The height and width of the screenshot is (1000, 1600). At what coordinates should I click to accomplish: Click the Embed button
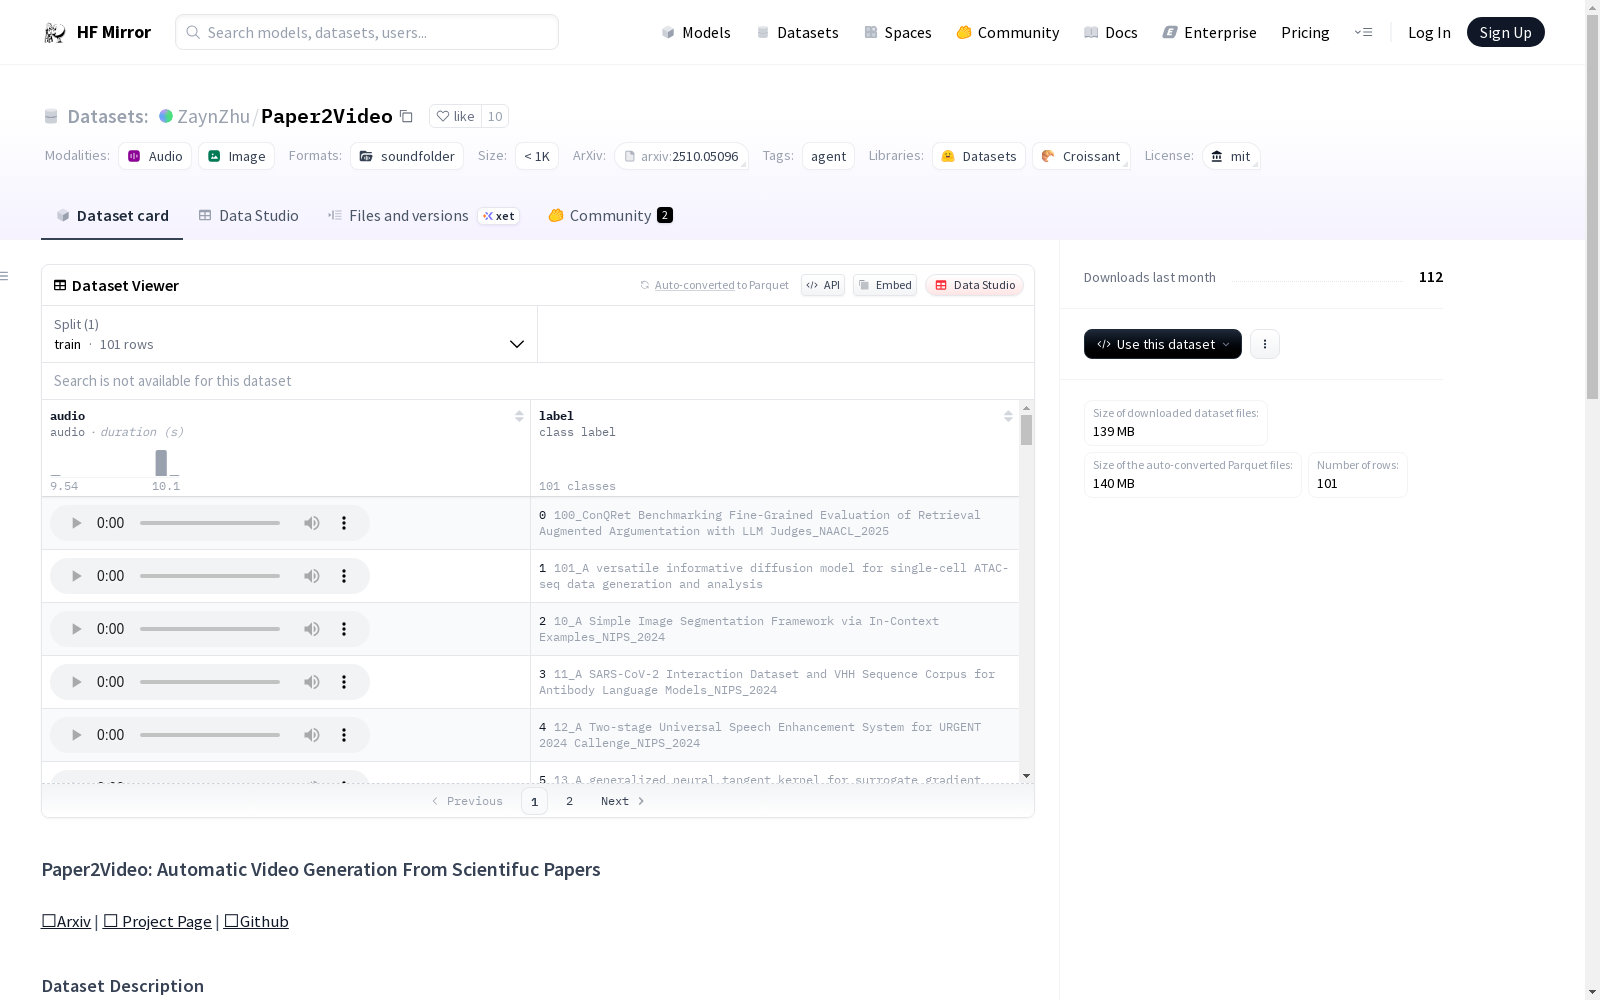885,285
